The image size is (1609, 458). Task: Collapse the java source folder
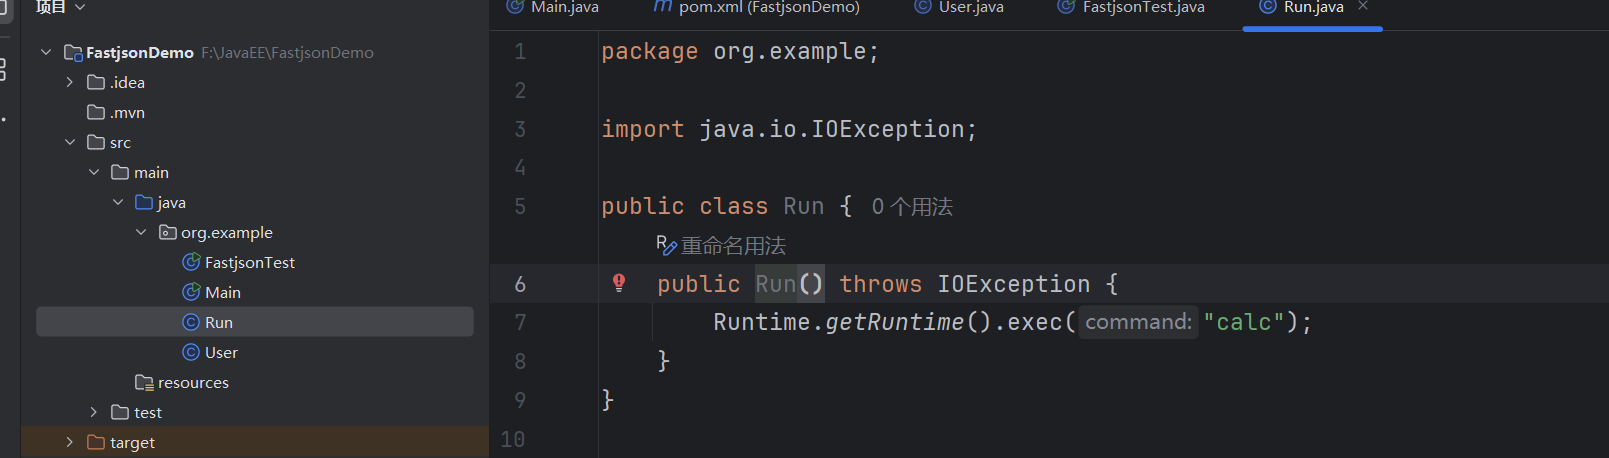[x=118, y=202]
